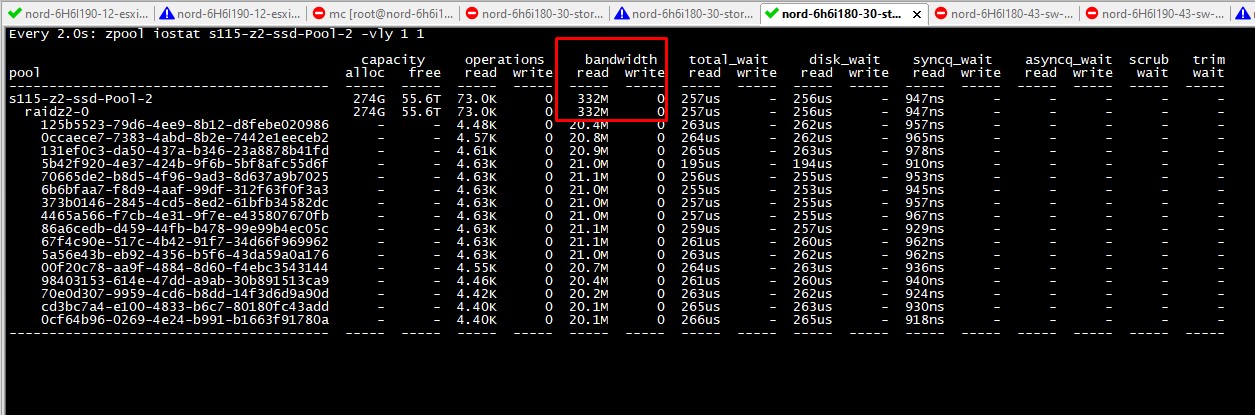Click the 20.8M read bandwidth value

pyautogui.click(x=589, y=138)
